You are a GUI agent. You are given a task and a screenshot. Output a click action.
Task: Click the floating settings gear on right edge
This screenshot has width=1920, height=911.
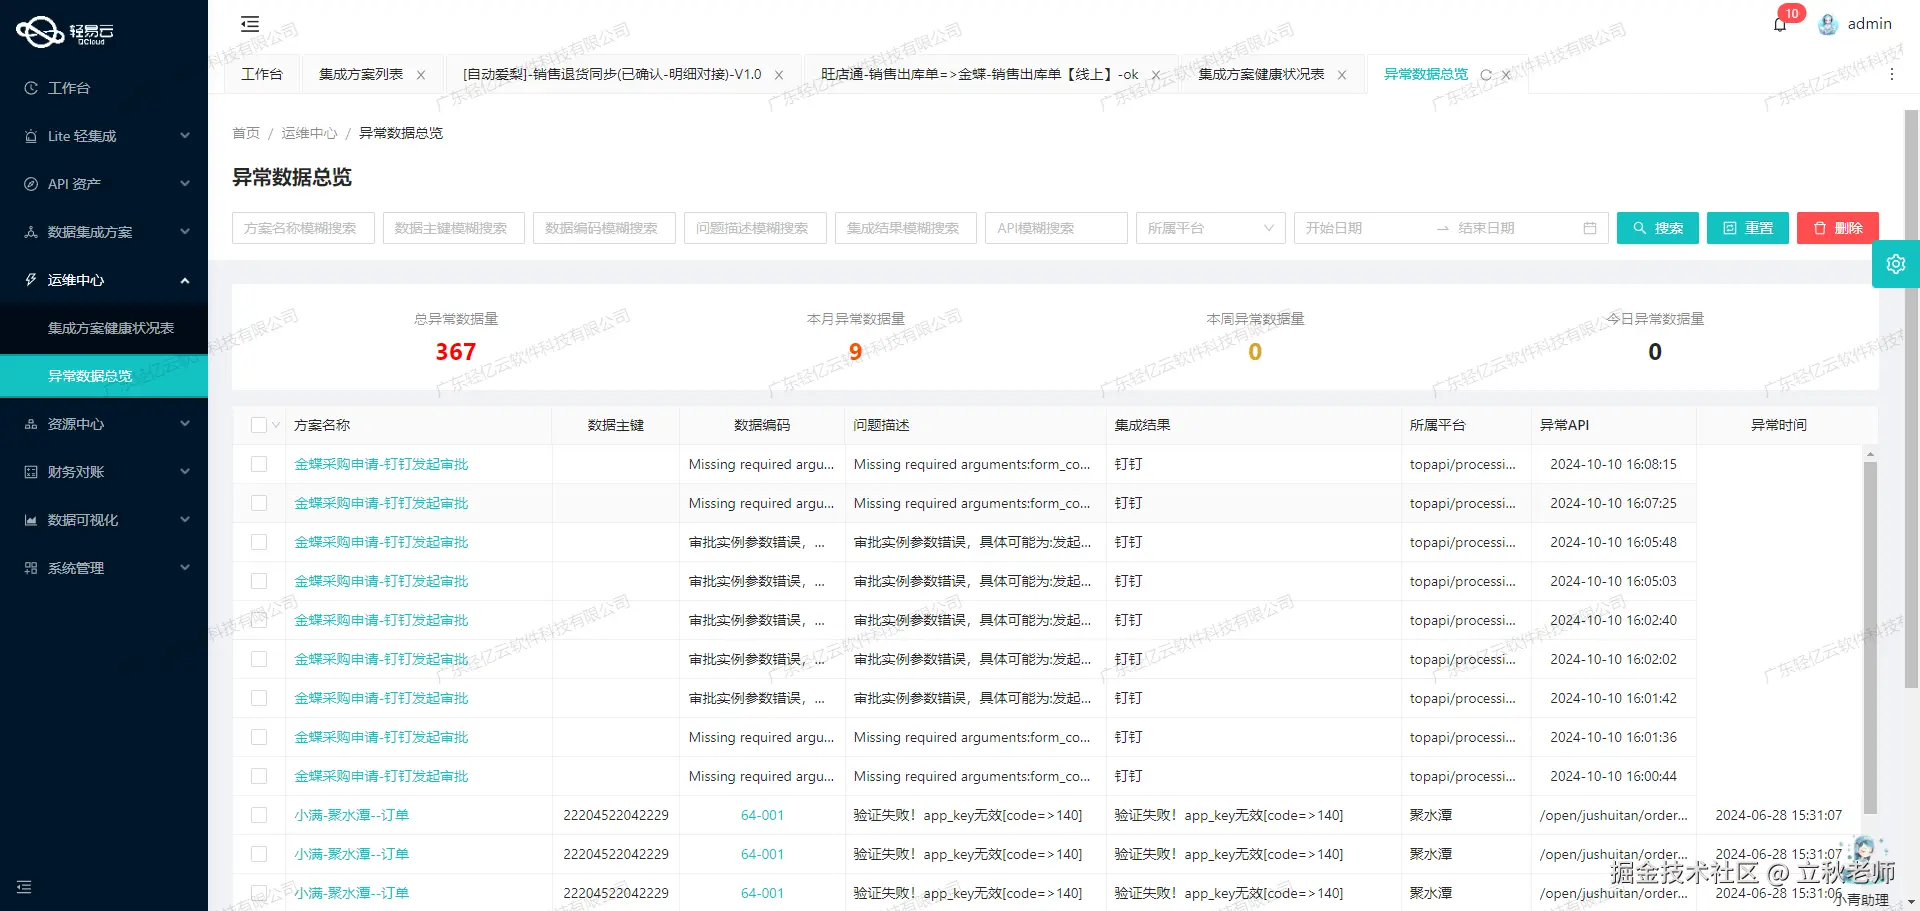(1896, 263)
